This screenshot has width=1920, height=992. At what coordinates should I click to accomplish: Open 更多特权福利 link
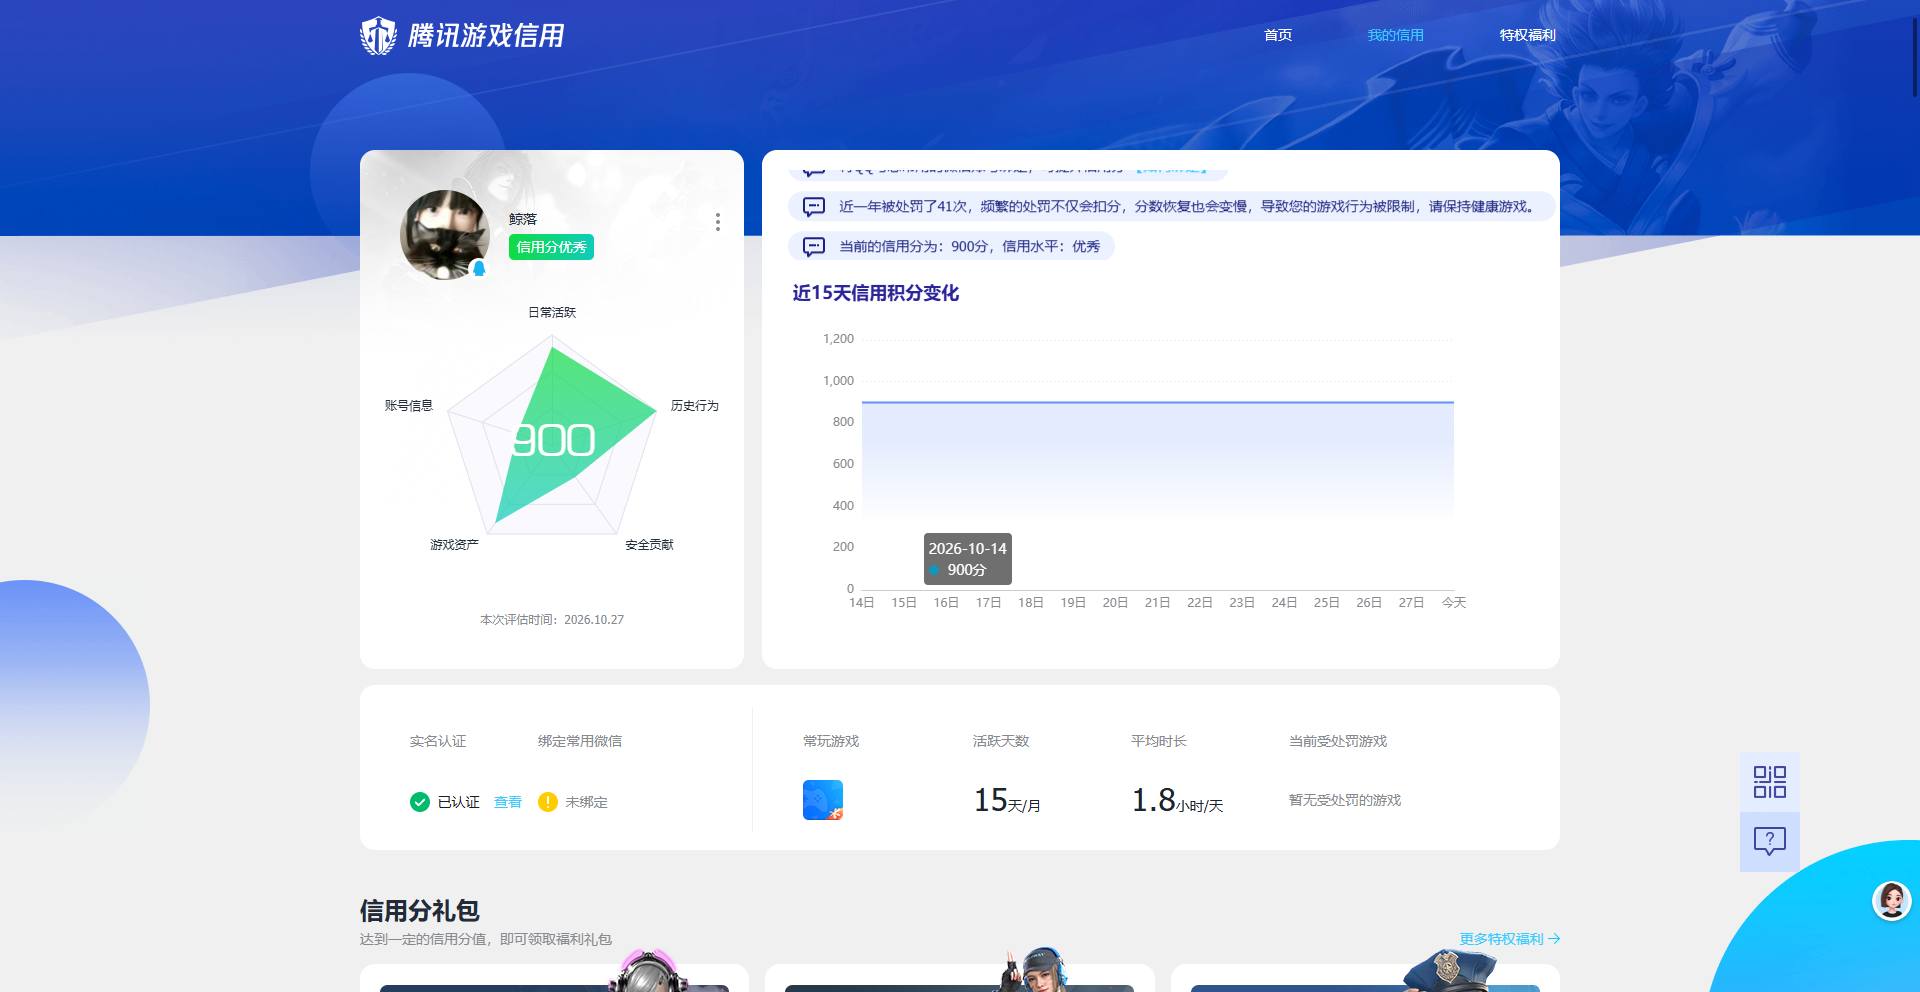[1509, 939]
